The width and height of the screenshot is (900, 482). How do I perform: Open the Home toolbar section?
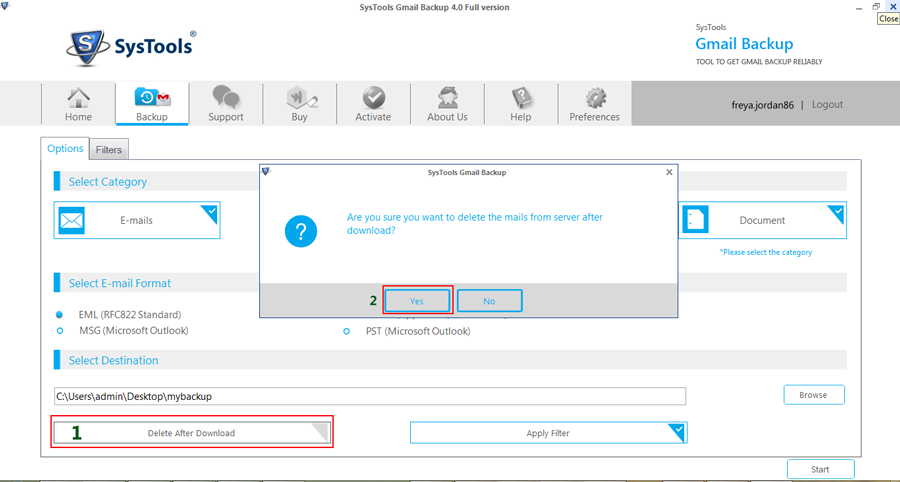pos(78,104)
